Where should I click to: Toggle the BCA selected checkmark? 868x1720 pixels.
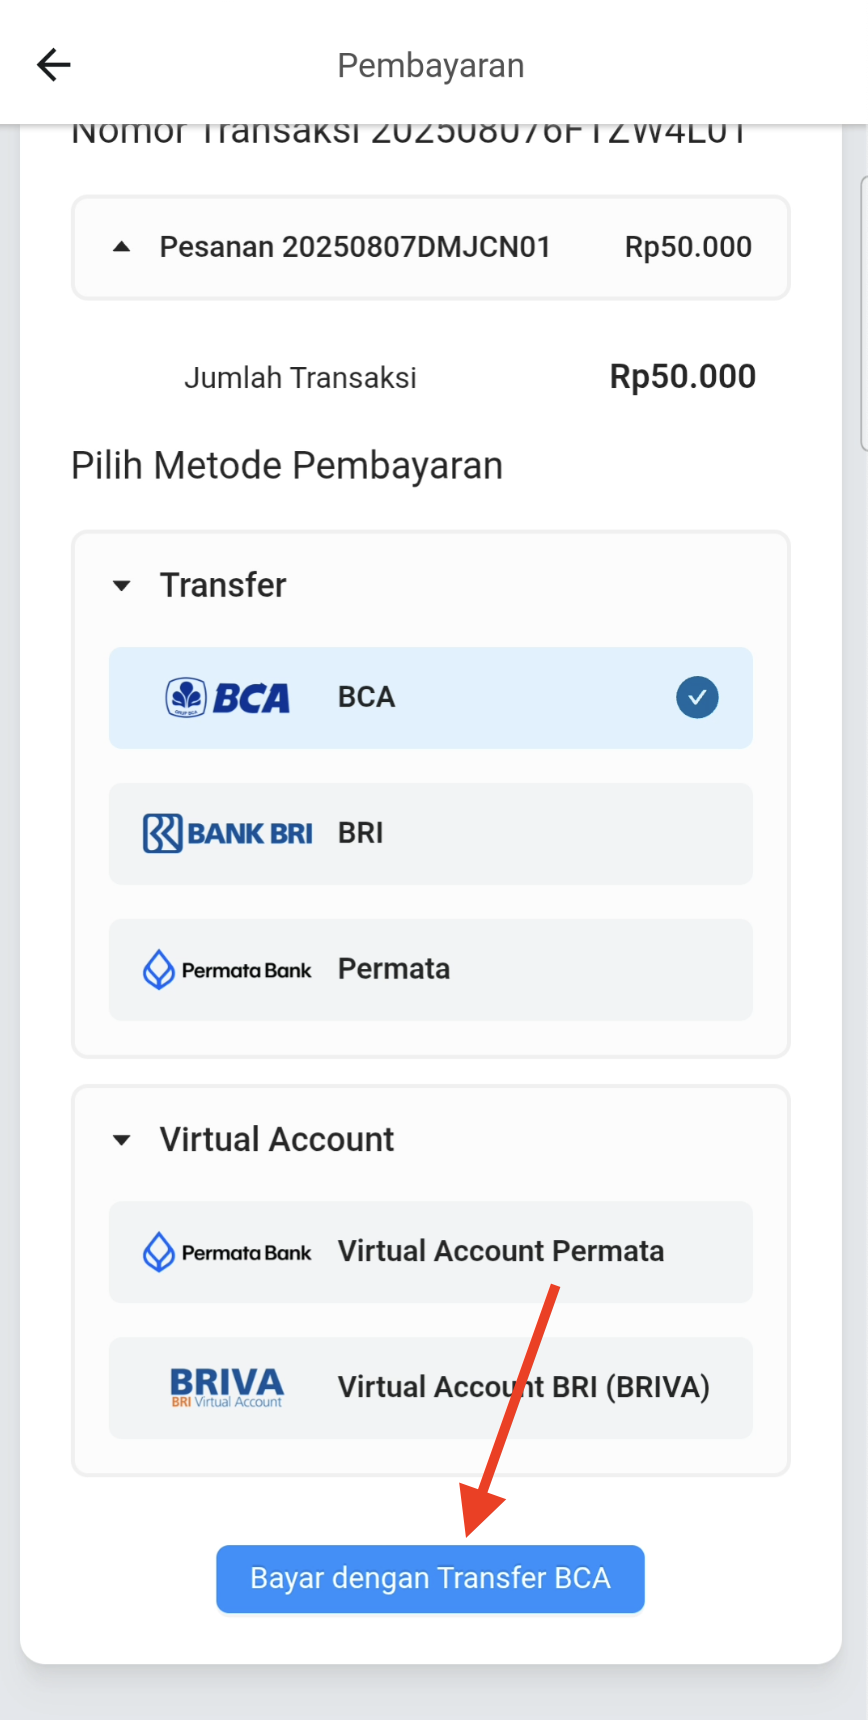coord(697,698)
